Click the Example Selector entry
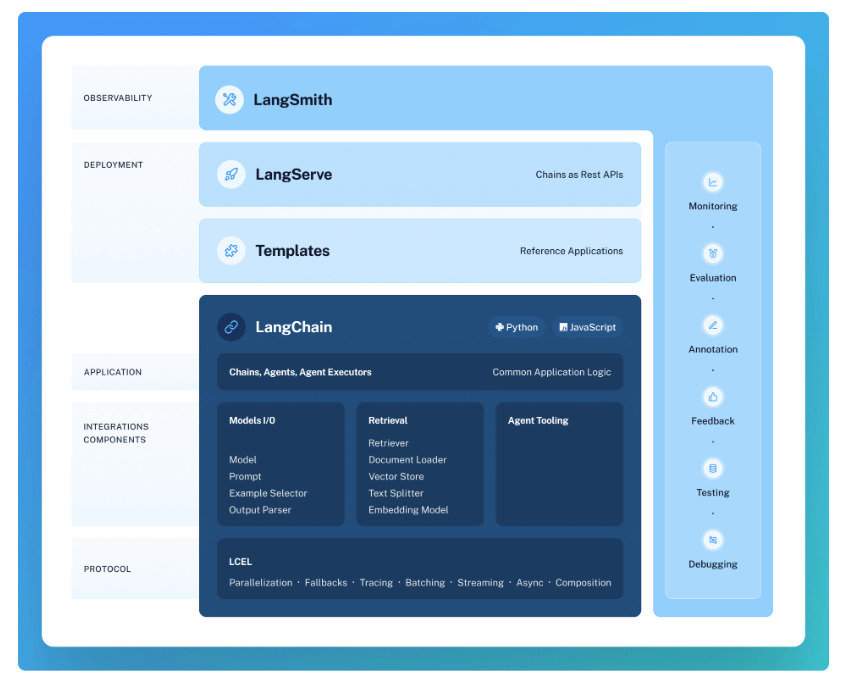 pyautogui.click(x=268, y=493)
